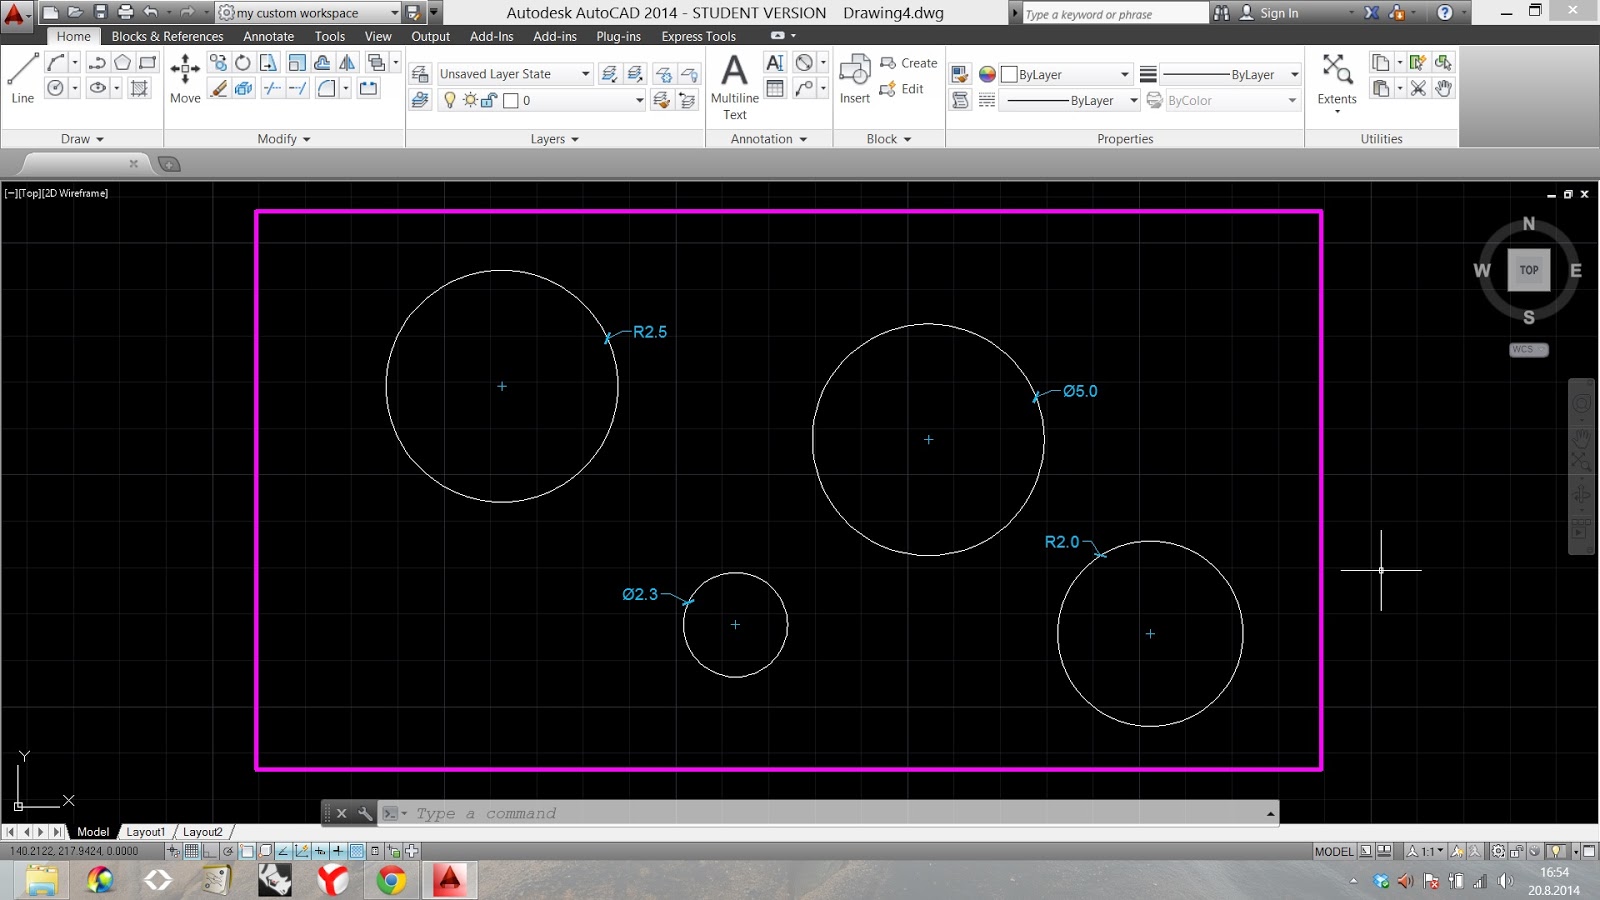Toggle layer 0 on/off lightbulb
This screenshot has height=900, width=1600.
tap(450, 100)
